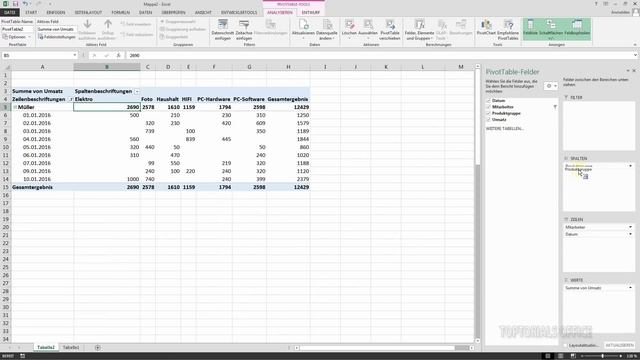Enable the Layoutaktualisierung zurückstellen checkbox
The height and width of the screenshot is (360, 640).
tap(566, 345)
